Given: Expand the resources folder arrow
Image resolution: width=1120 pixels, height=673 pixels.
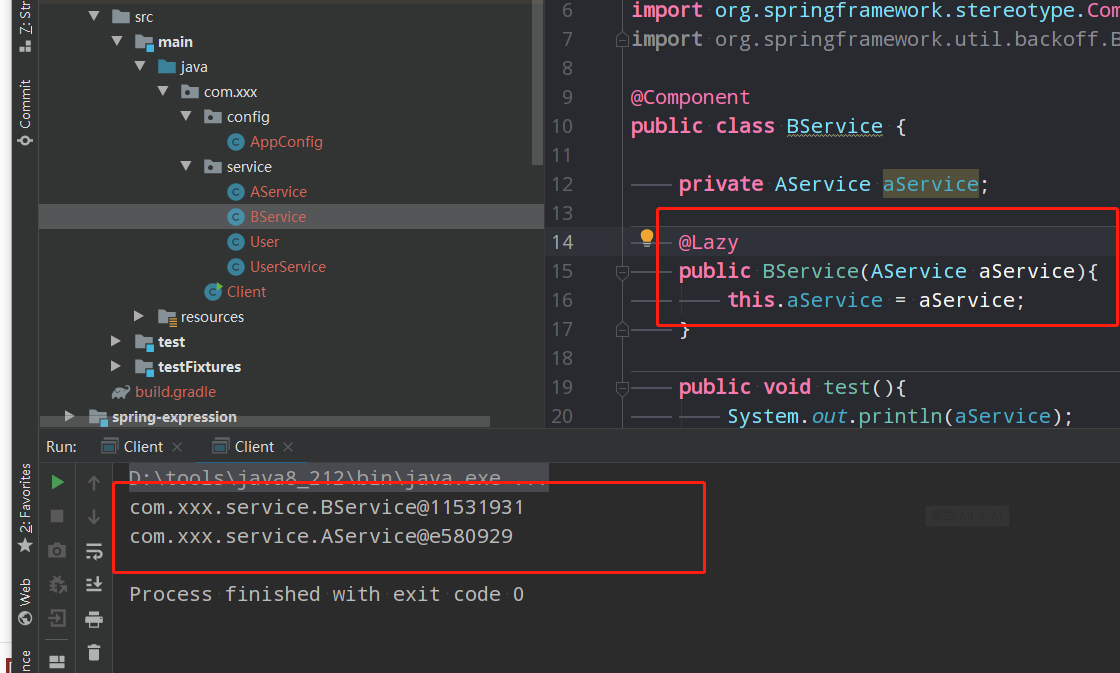Looking at the screenshot, I should point(139,316).
